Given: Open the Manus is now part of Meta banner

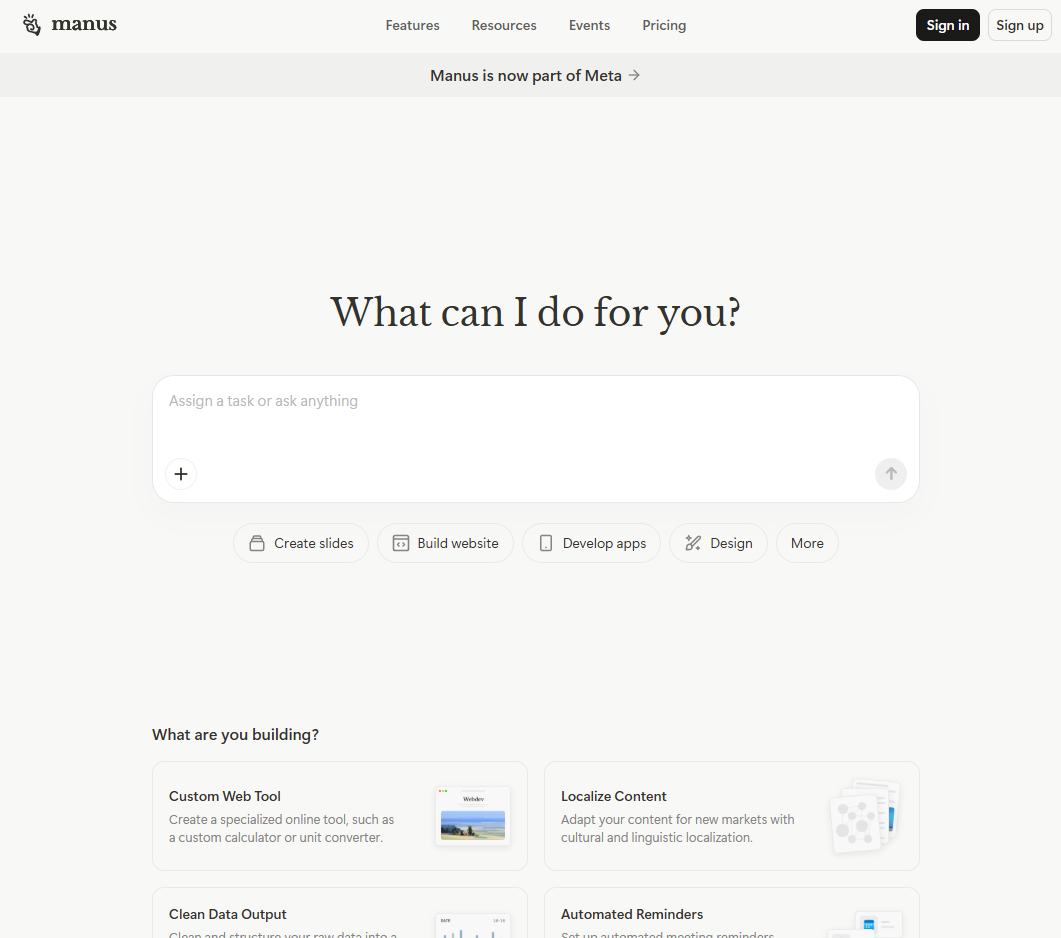Looking at the screenshot, I should 526,75.
